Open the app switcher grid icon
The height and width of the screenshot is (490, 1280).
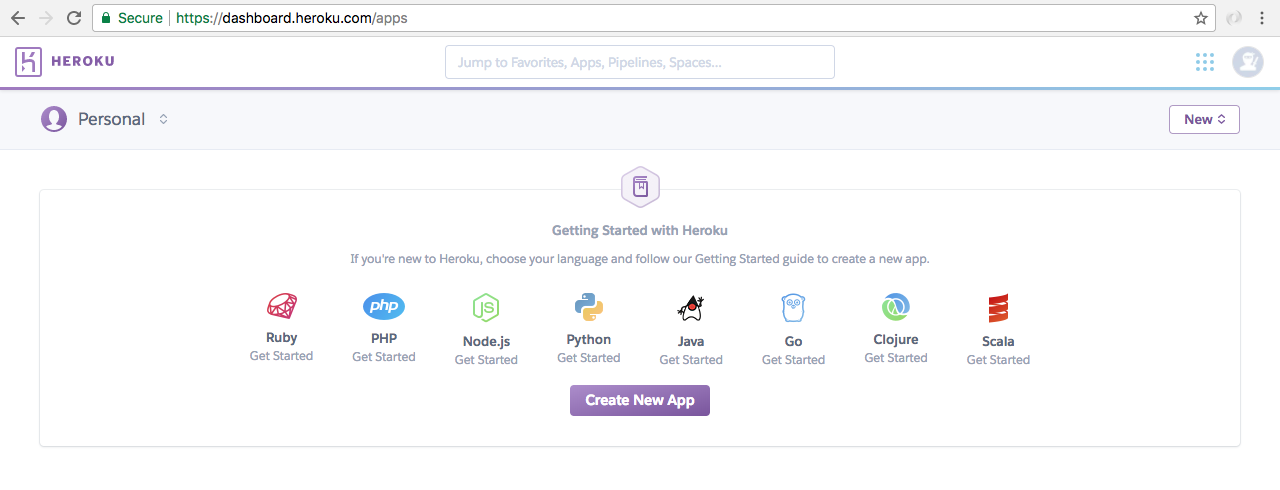click(x=1205, y=62)
